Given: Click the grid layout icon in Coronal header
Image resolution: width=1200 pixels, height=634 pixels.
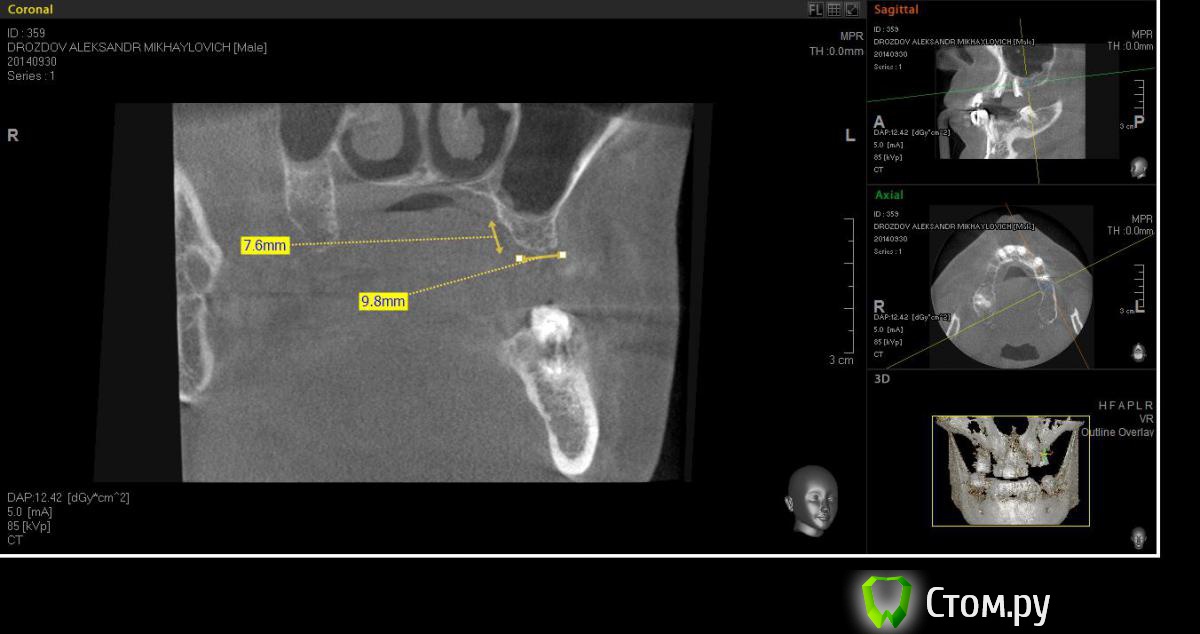Looking at the screenshot, I should 834,9.
